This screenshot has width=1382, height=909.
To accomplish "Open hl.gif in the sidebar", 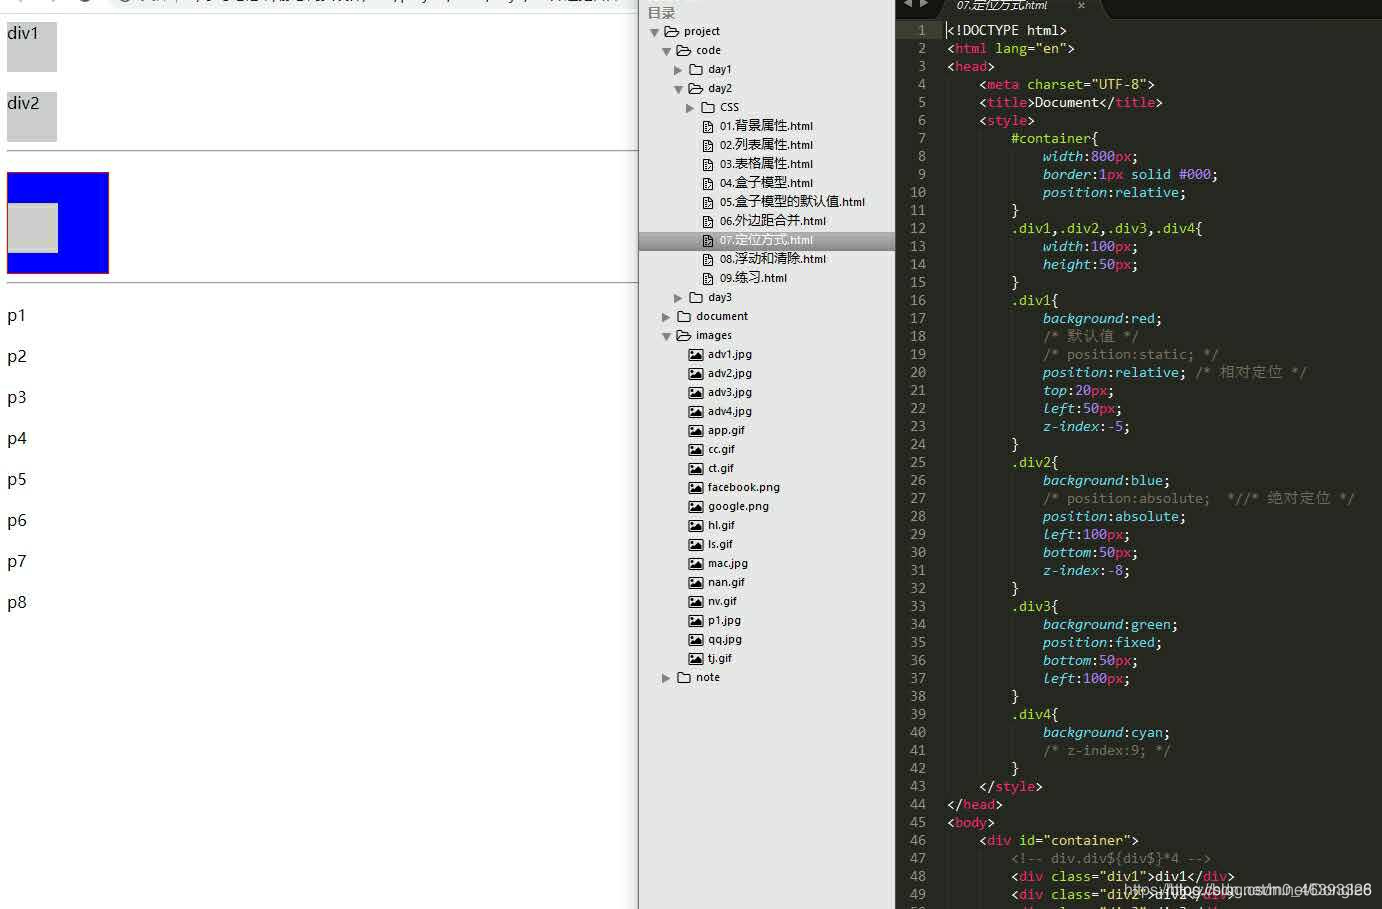I will (721, 525).
